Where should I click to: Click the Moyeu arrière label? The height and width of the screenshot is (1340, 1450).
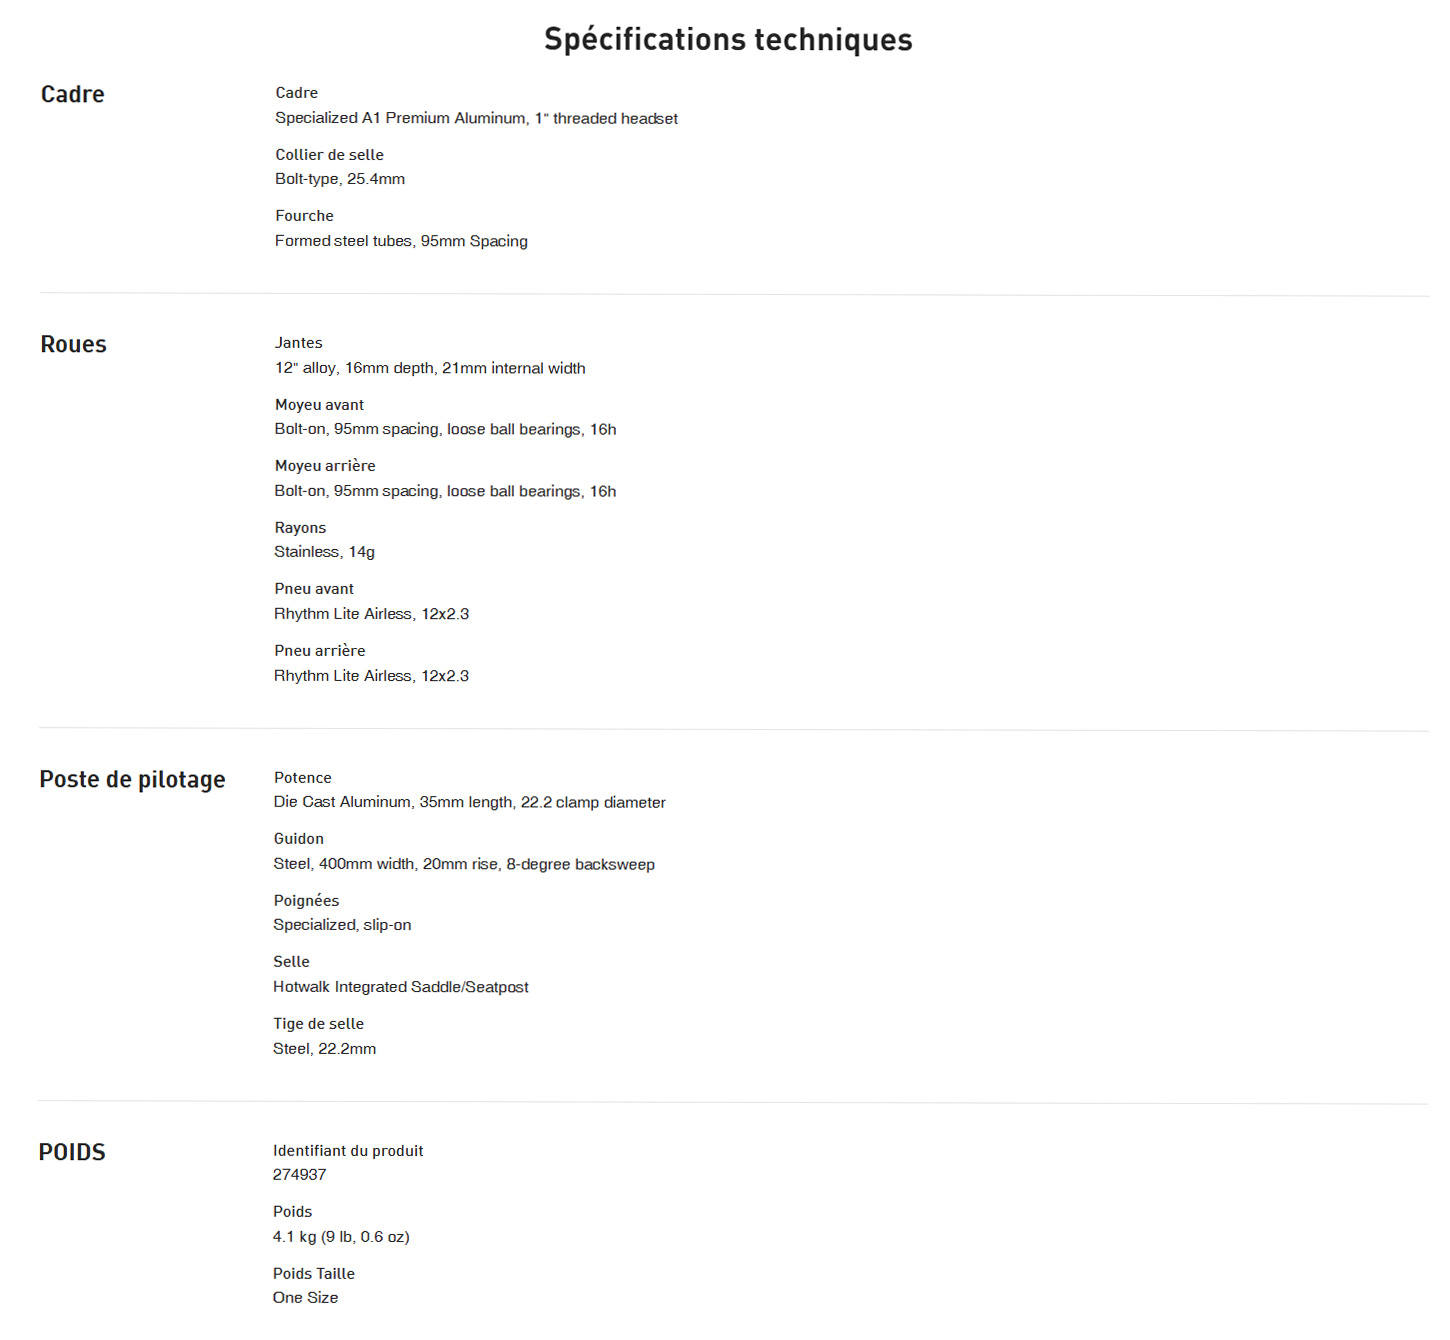coord(325,466)
